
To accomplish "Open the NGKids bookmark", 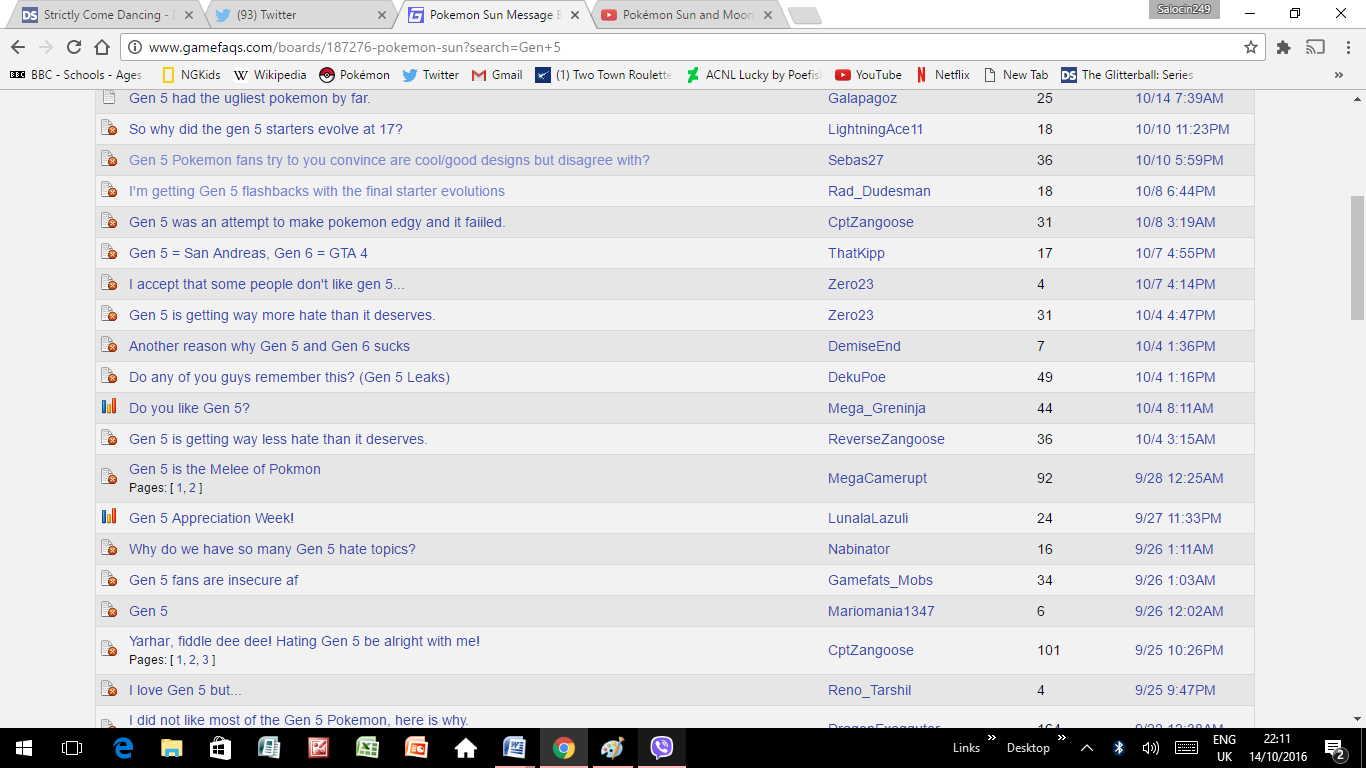I will click(191, 75).
